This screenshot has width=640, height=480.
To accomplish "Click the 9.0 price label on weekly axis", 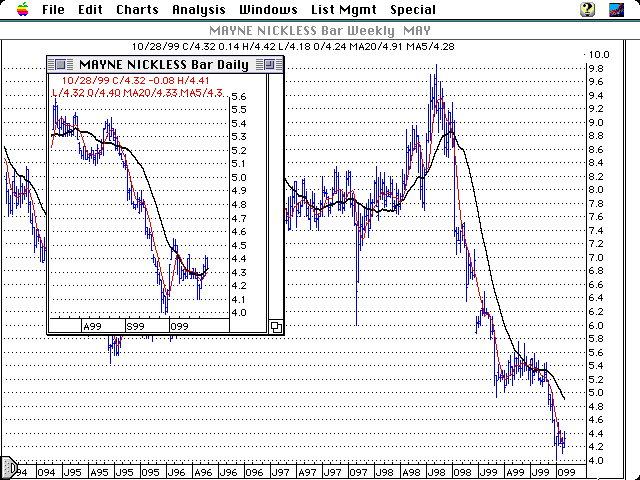I will click(596, 122).
